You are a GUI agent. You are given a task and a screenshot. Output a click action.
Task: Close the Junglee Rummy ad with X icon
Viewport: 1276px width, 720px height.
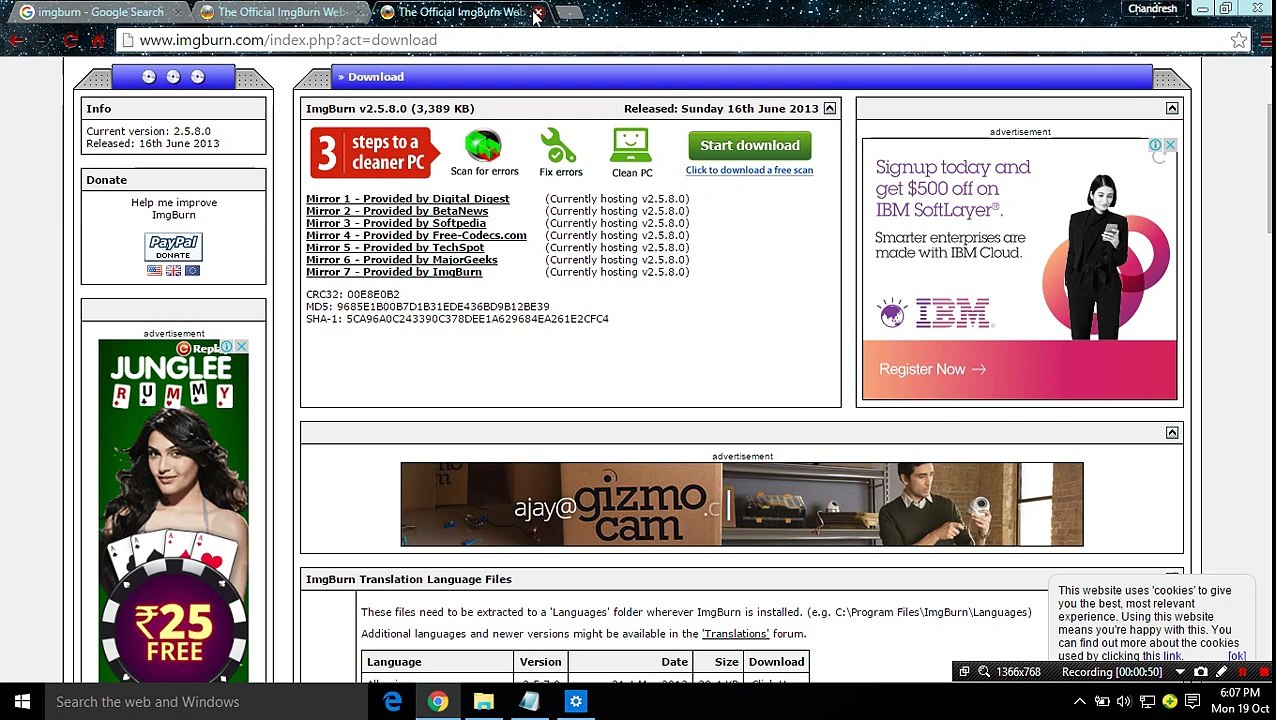tap(241, 347)
